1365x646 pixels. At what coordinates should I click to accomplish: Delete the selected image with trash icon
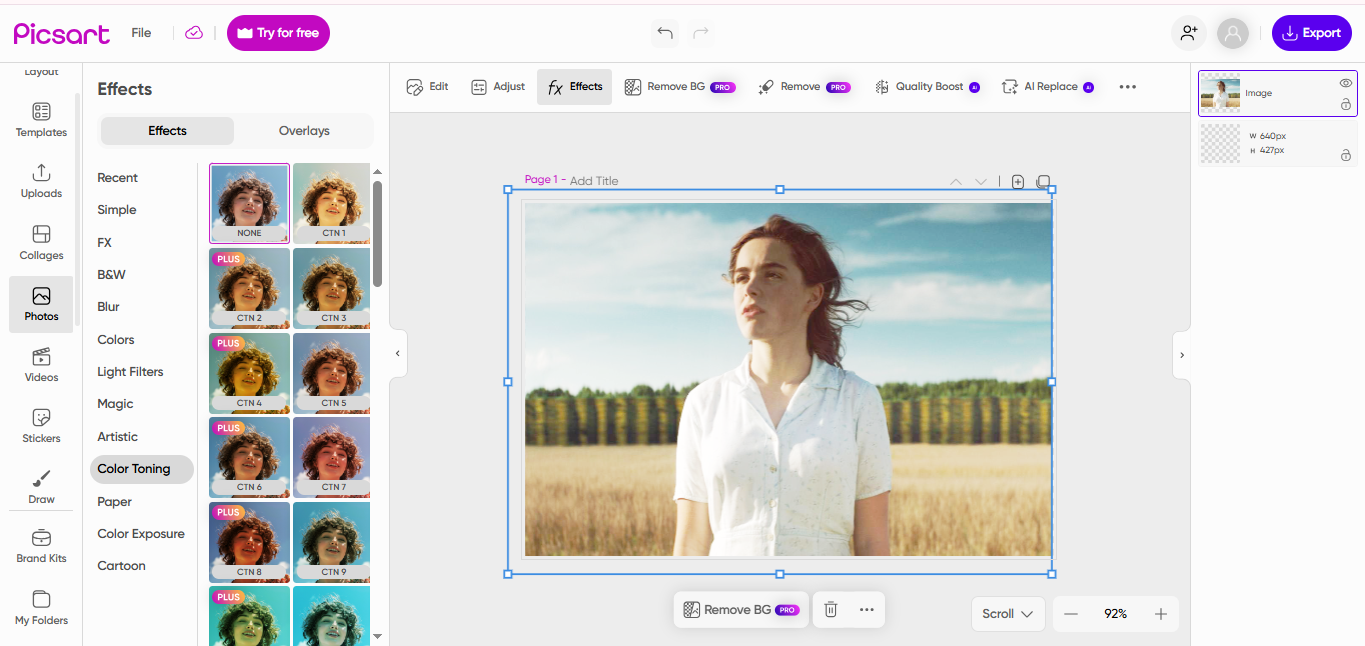[x=830, y=610]
